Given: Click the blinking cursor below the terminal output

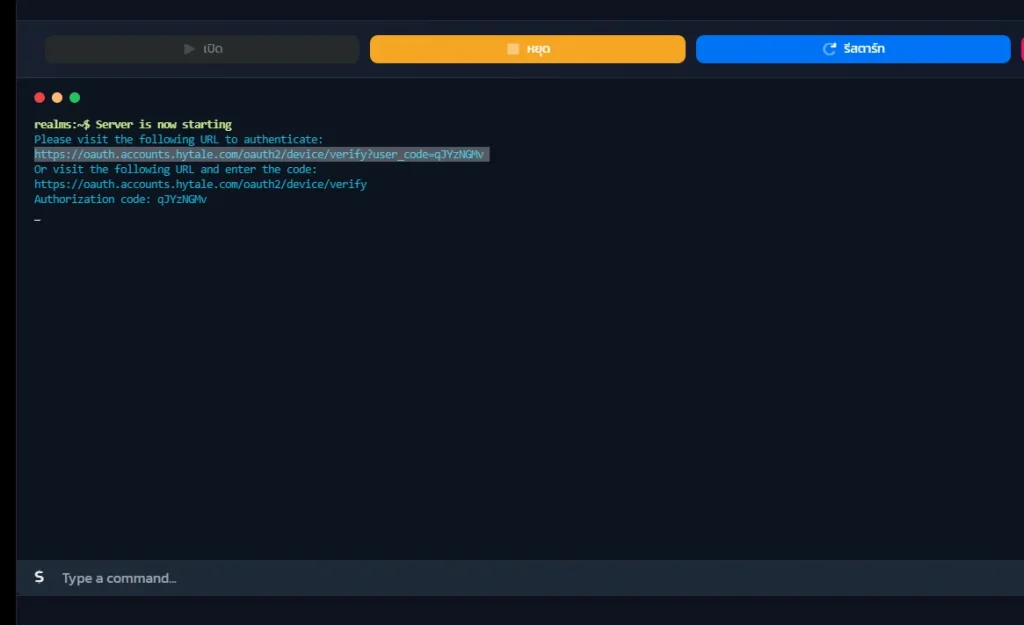Looking at the screenshot, I should point(37,220).
